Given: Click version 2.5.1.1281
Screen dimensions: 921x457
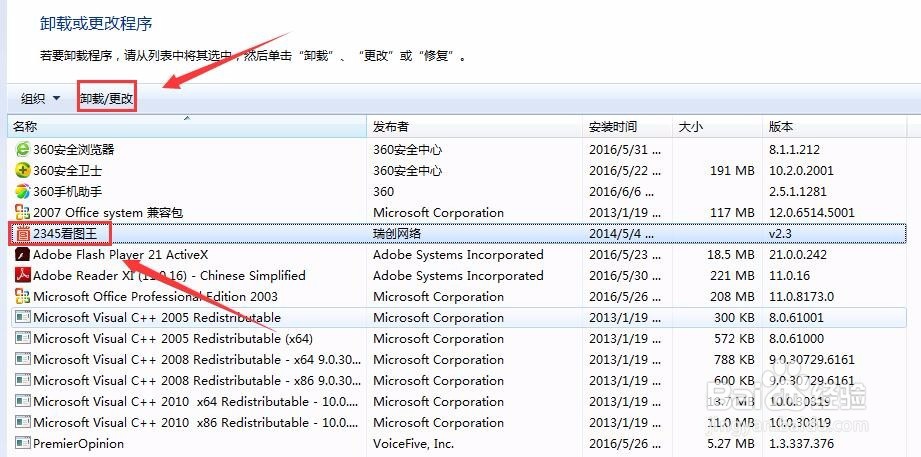Looking at the screenshot, I should (798, 191).
